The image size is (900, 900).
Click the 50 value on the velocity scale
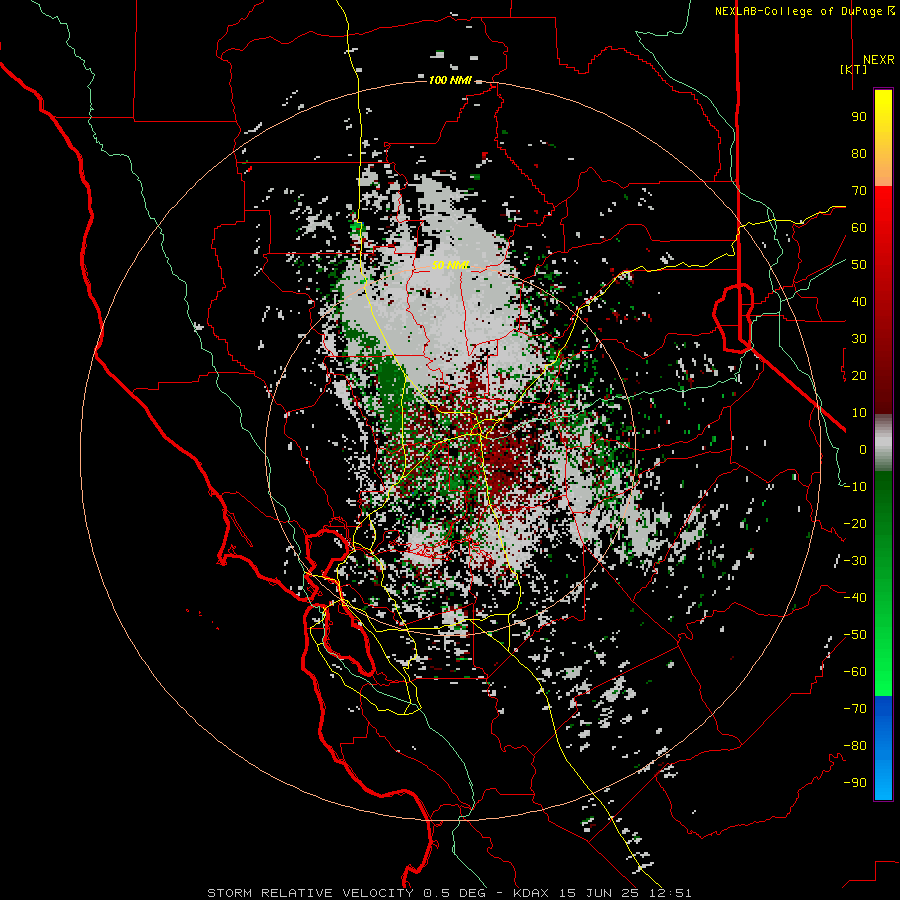[859, 265]
